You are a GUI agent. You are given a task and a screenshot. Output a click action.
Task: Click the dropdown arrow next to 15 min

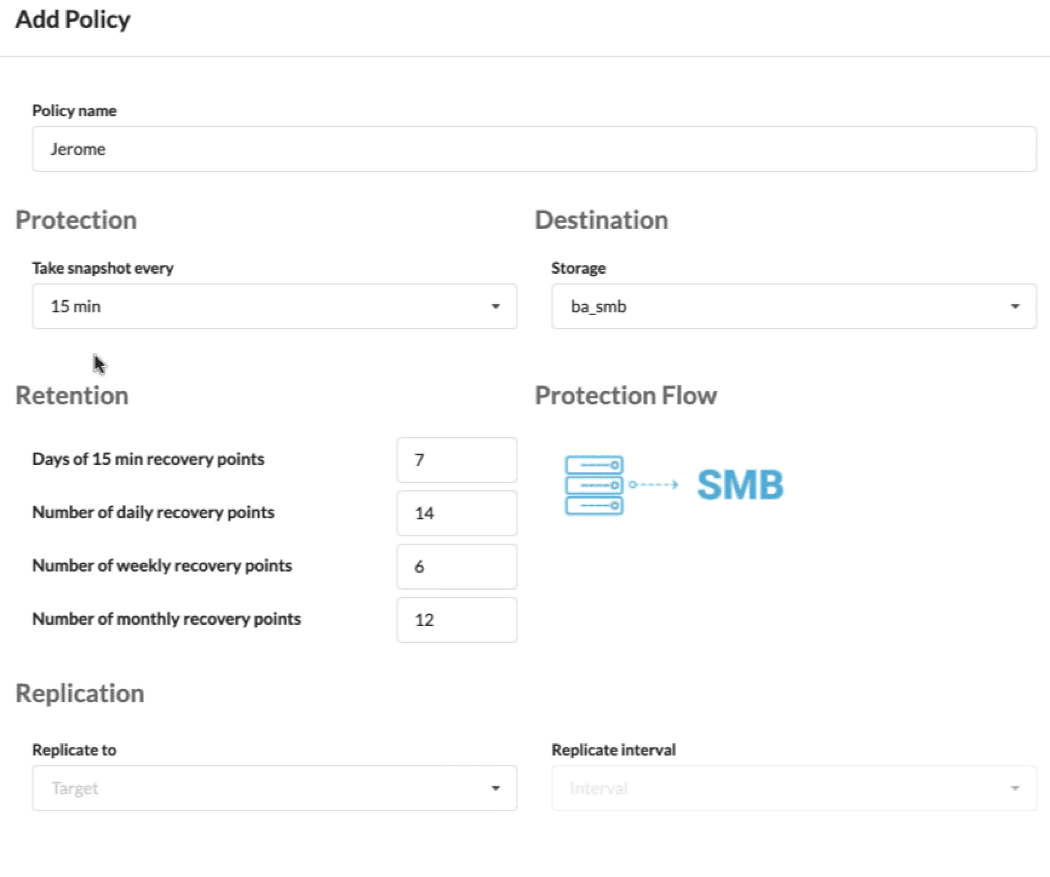497,306
